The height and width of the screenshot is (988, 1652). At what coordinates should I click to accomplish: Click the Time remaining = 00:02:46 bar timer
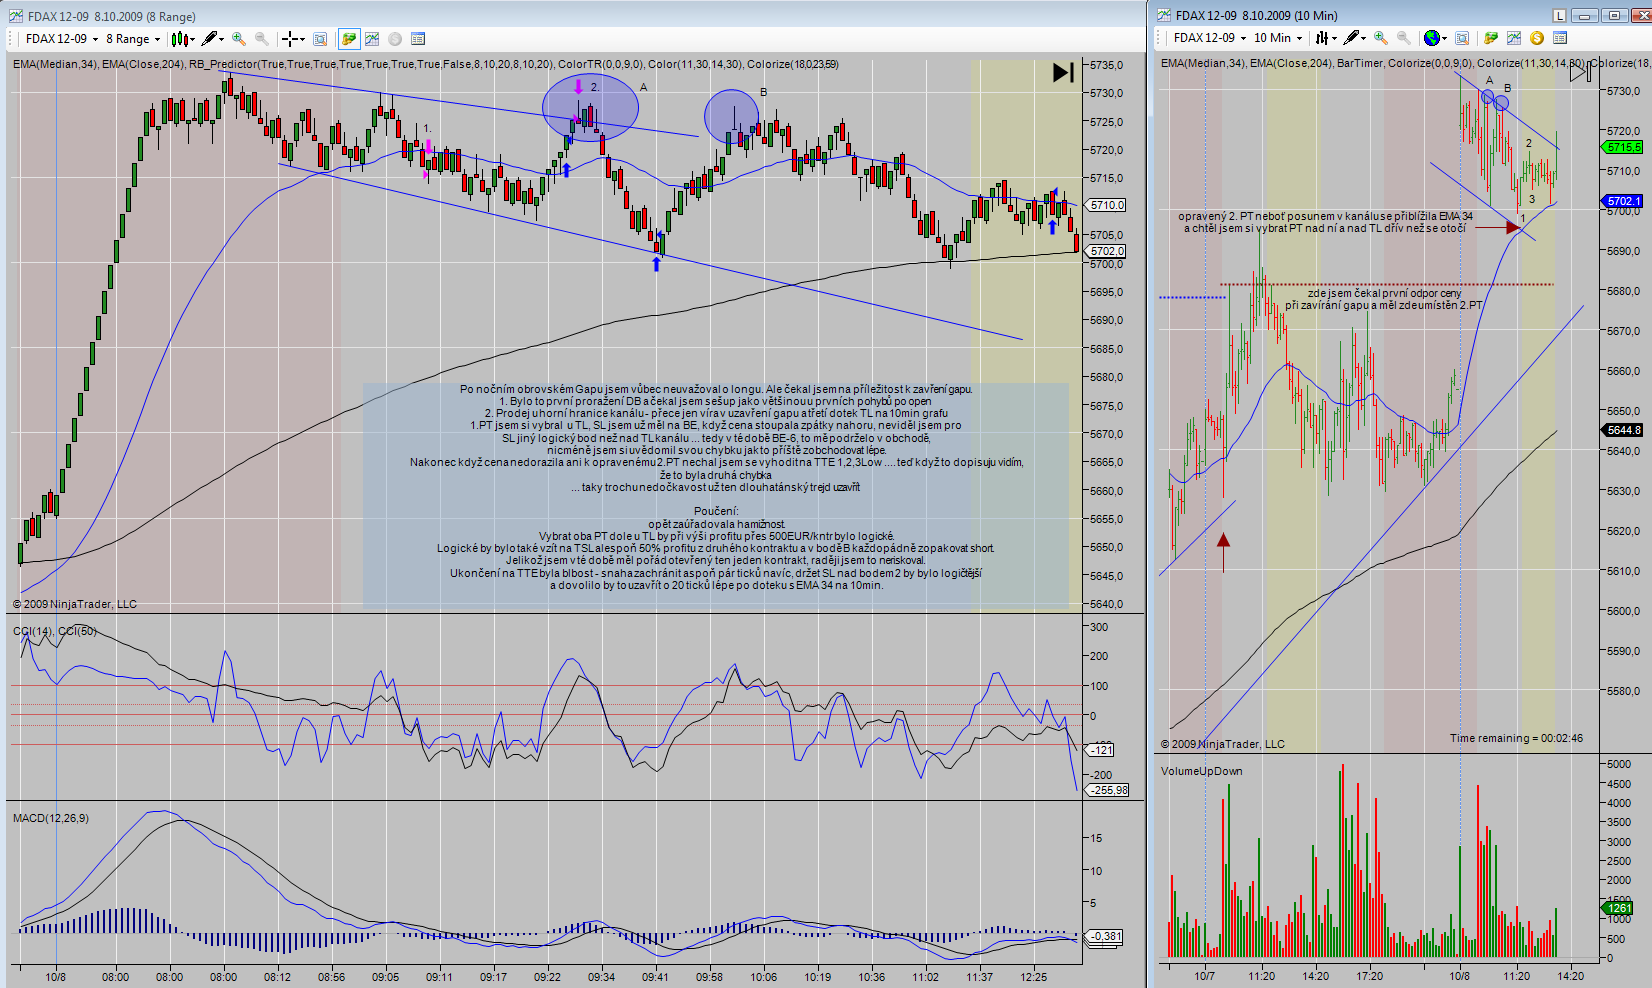tap(1516, 738)
